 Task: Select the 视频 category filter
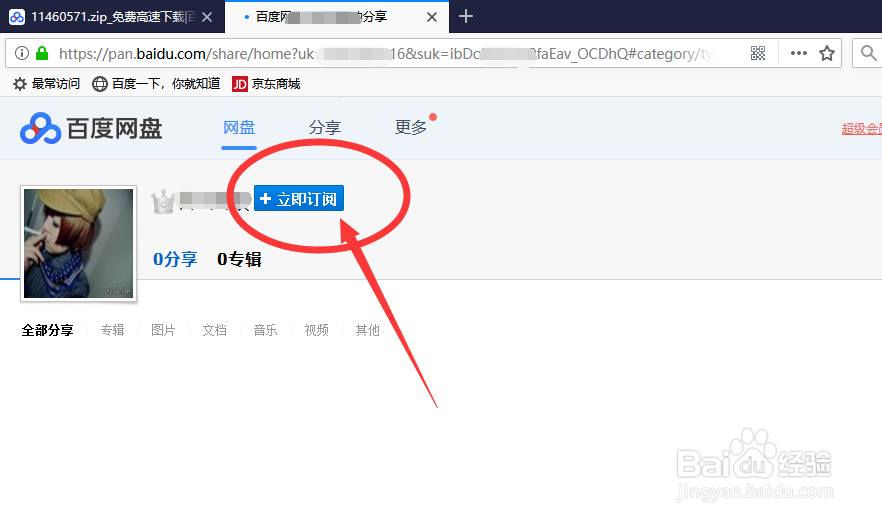tap(317, 330)
